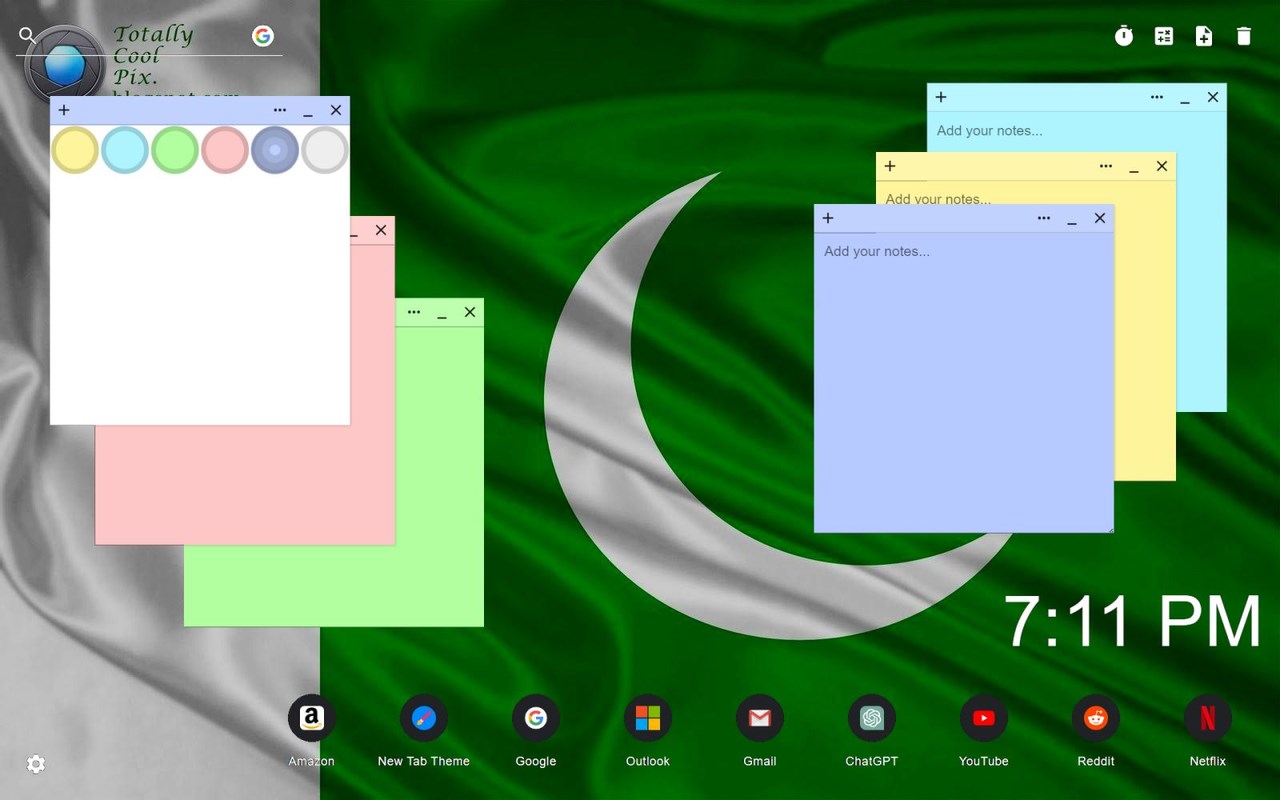The height and width of the screenshot is (800, 1280).
Task: Add note from cyan note's plus
Action: 941,97
